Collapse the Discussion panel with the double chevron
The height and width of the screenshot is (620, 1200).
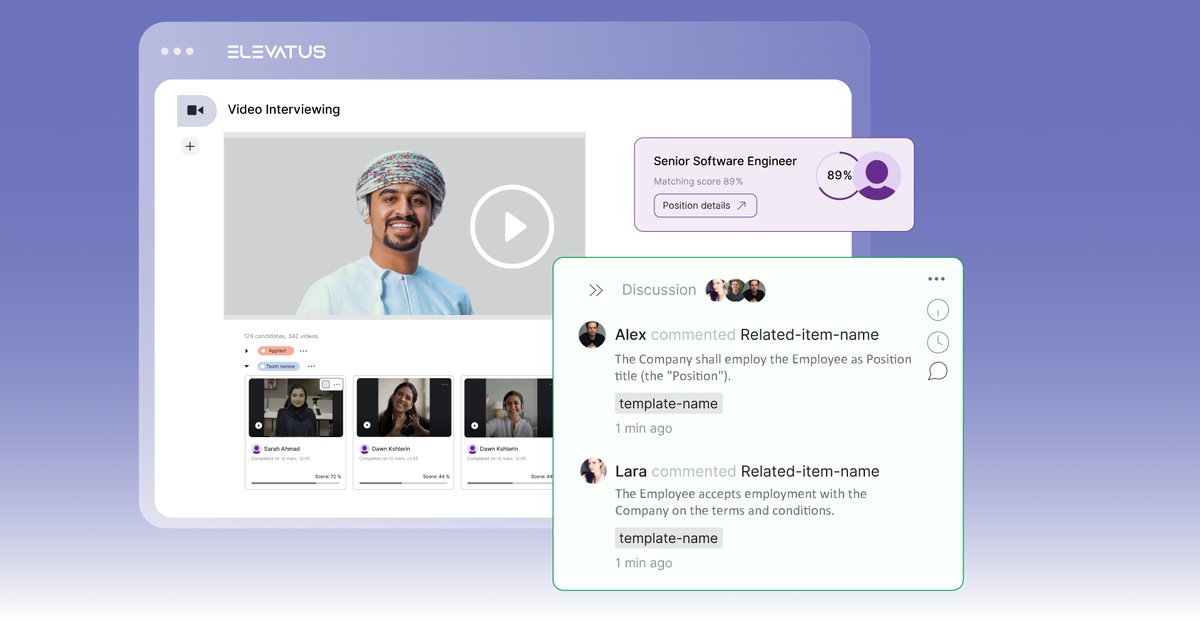tap(595, 290)
